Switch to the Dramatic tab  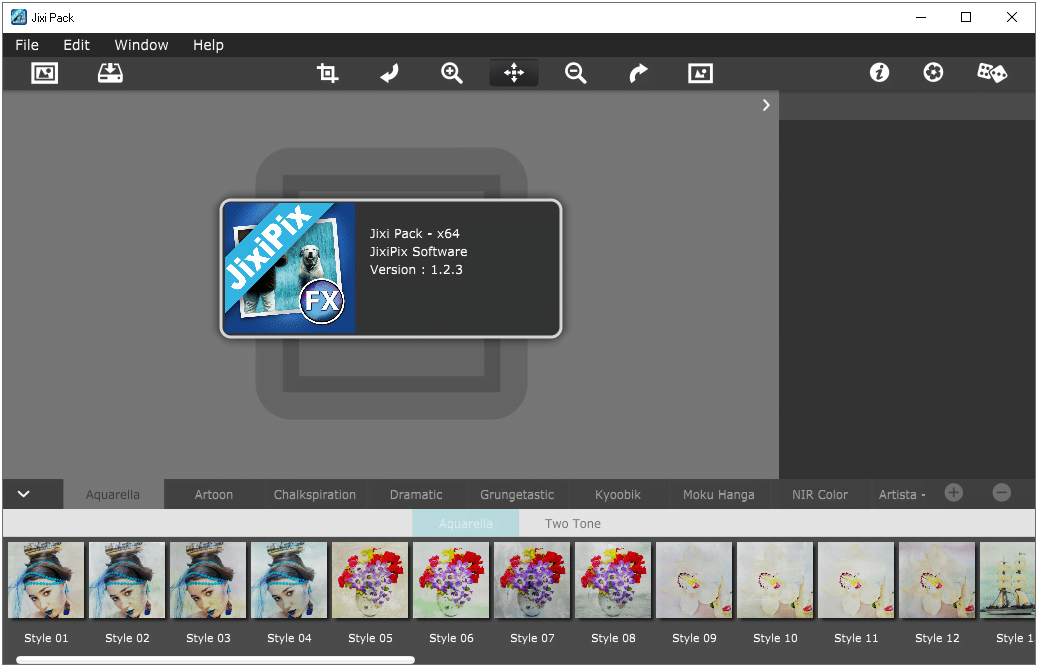pos(416,495)
